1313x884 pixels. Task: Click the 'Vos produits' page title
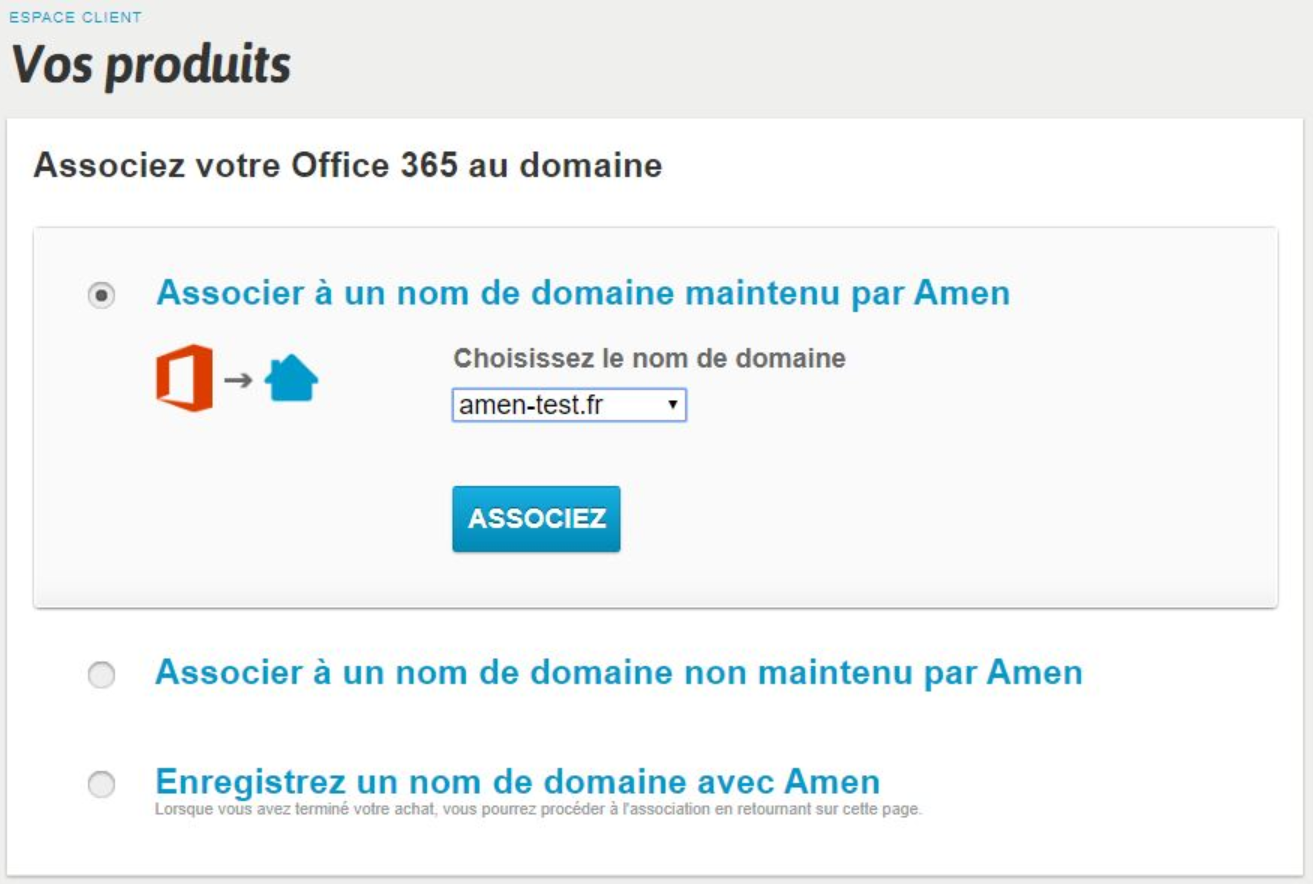point(151,65)
